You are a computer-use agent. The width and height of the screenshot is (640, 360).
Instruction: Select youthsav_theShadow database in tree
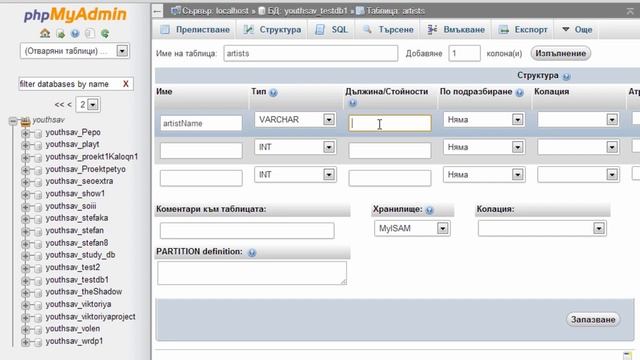(84, 291)
